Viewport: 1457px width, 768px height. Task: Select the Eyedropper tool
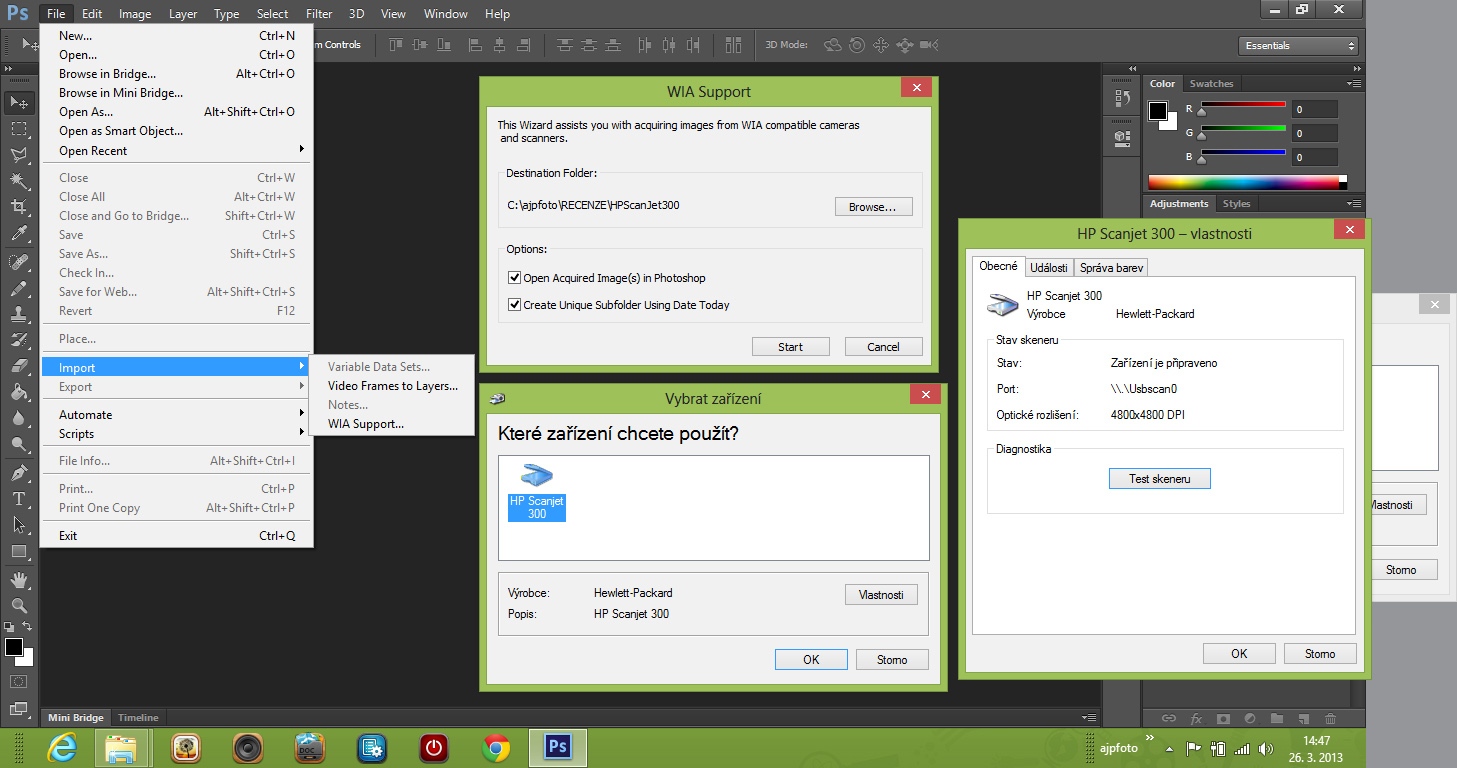tap(19, 234)
